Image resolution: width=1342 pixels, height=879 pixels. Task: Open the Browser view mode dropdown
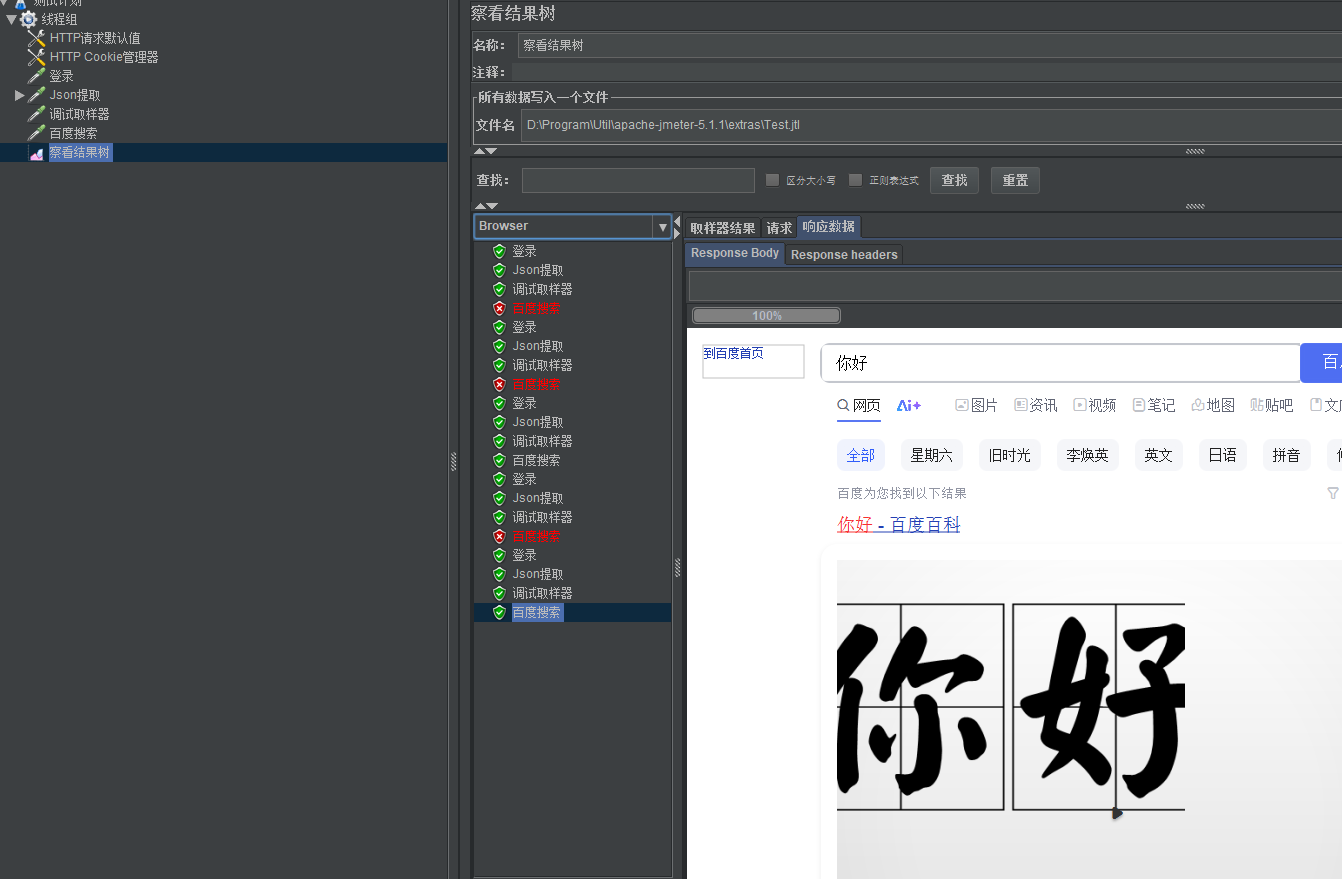tap(662, 226)
